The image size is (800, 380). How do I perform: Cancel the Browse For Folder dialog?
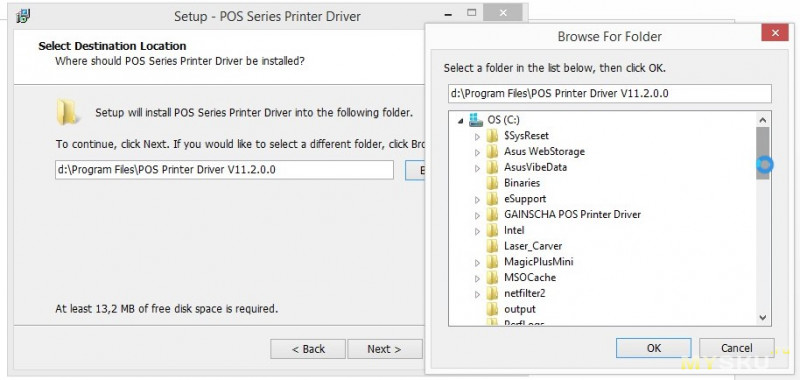(736, 348)
